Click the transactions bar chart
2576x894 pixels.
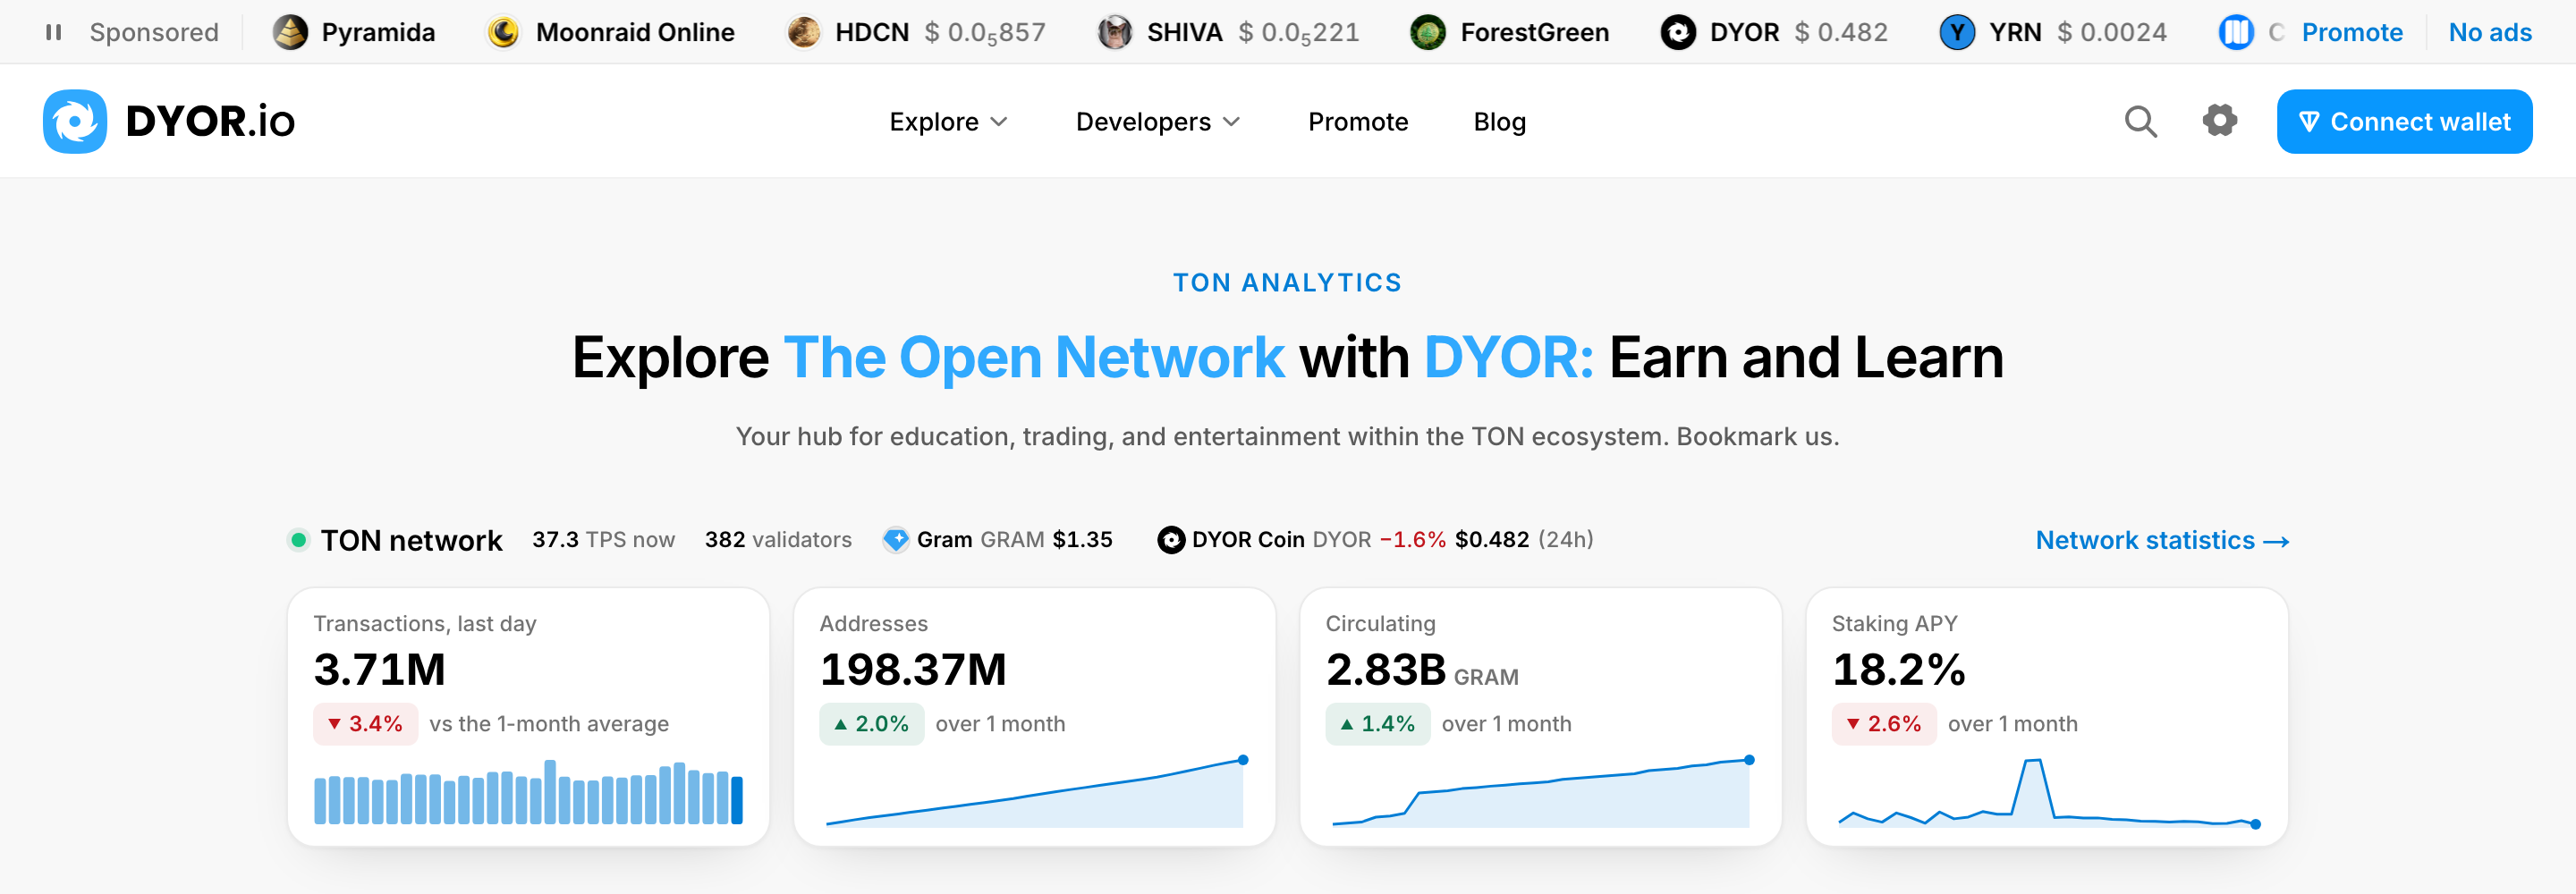pyautogui.click(x=528, y=791)
